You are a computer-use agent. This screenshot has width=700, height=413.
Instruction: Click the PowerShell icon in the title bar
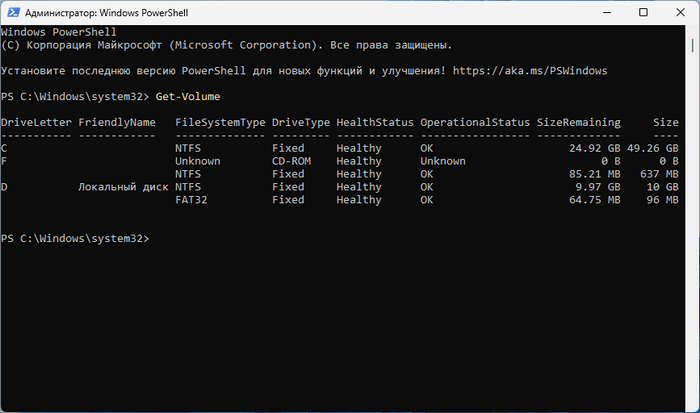13,11
